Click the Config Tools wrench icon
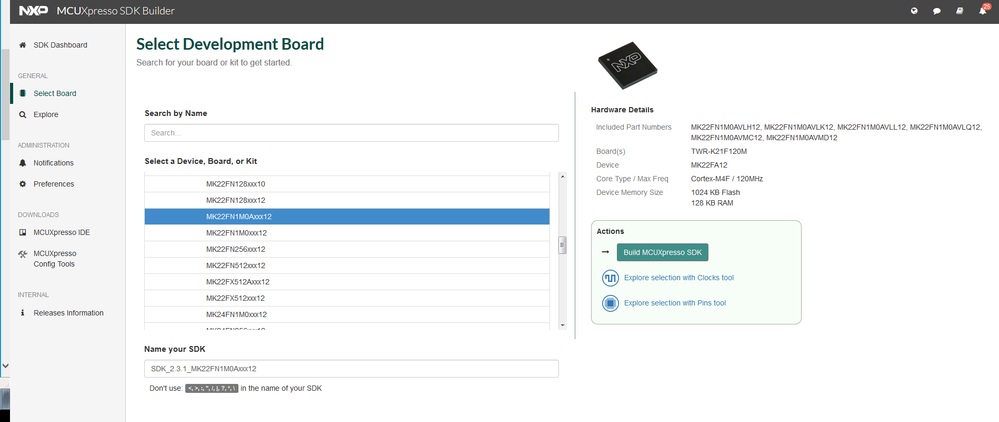999x422 pixels. click(23, 254)
